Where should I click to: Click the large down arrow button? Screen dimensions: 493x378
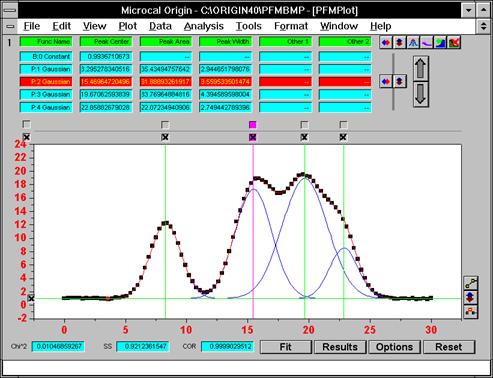[421, 95]
